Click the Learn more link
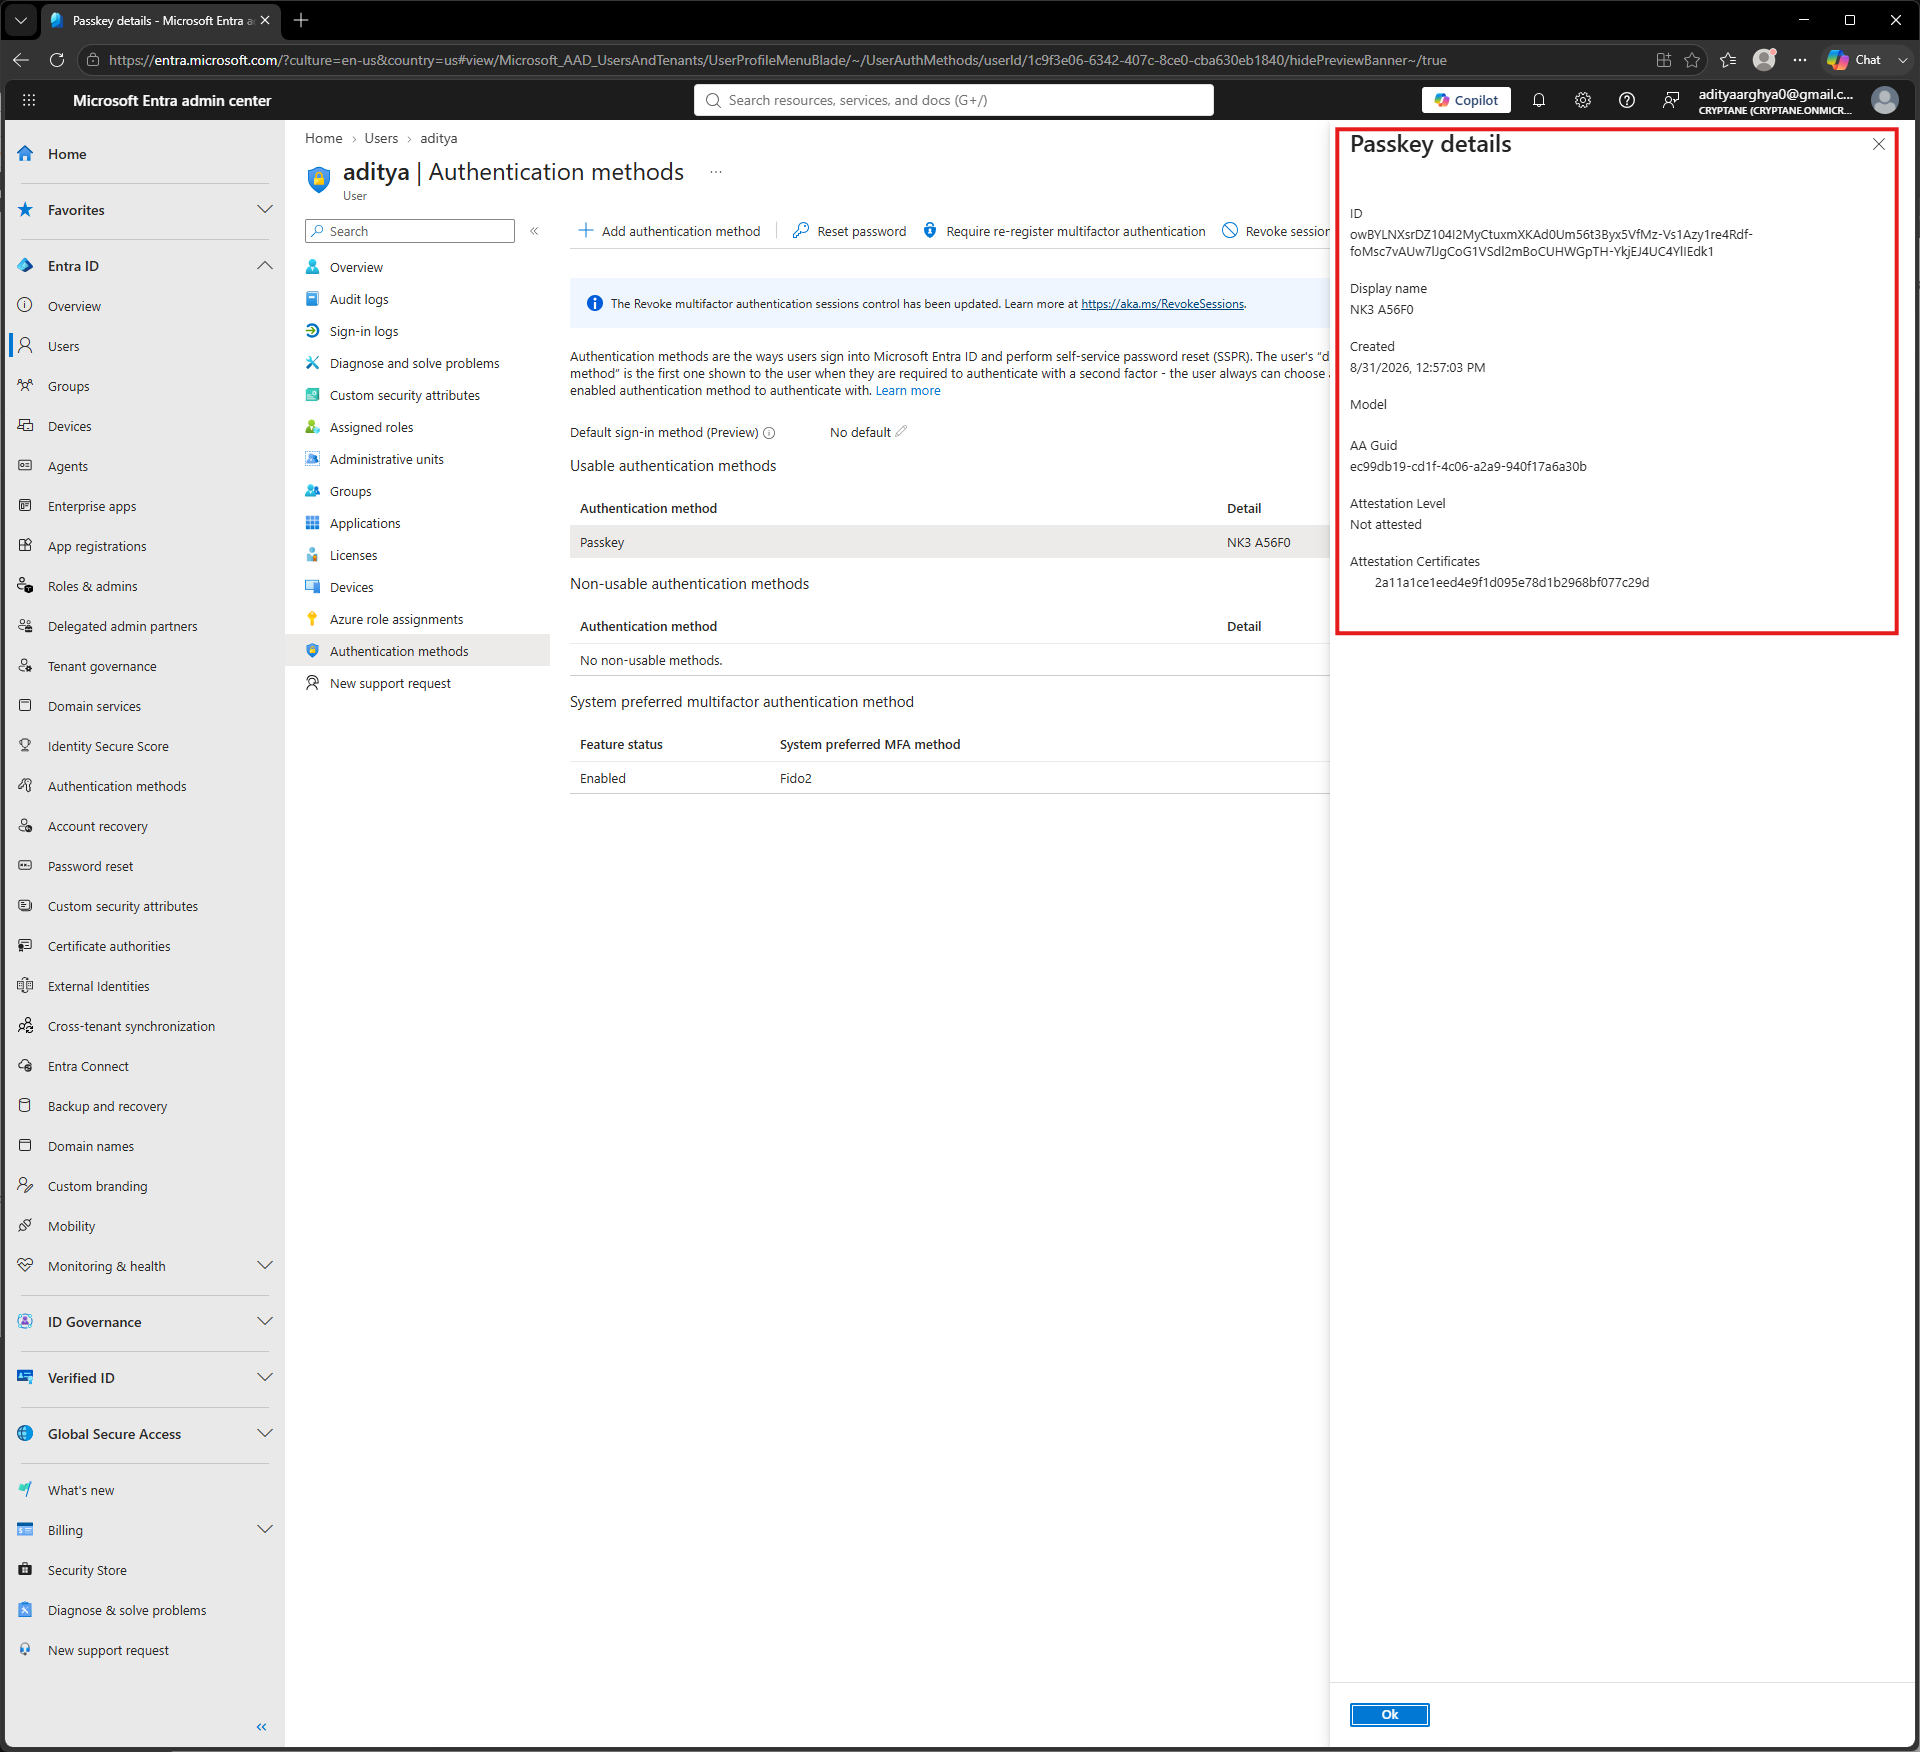Screen dimensions: 1920x1752 (908, 391)
